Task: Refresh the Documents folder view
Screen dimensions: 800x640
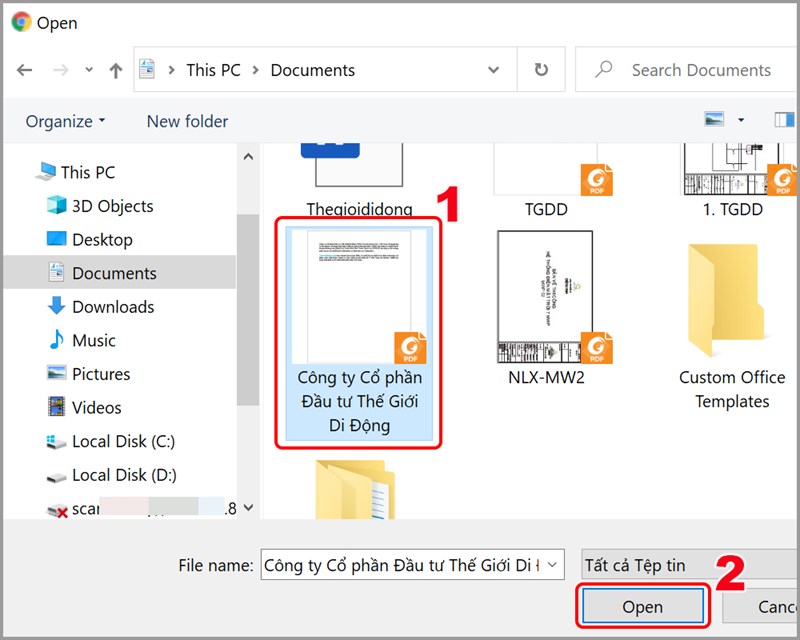Action: 541,70
